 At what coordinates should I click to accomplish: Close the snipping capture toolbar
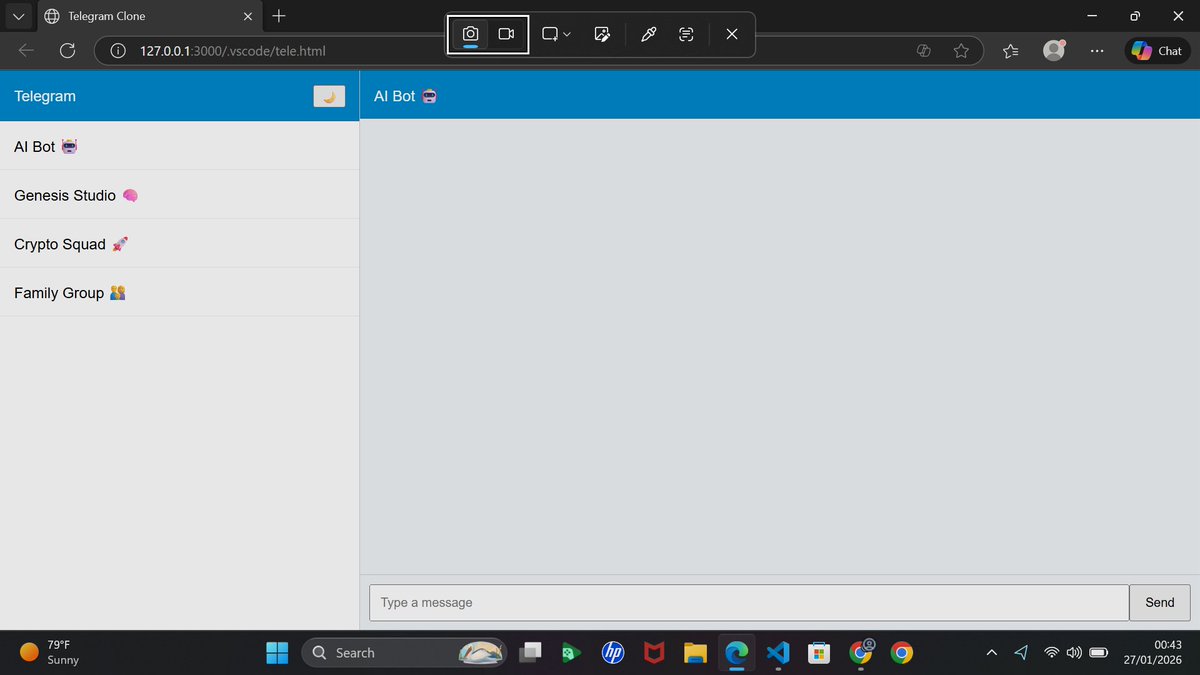coord(732,34)
